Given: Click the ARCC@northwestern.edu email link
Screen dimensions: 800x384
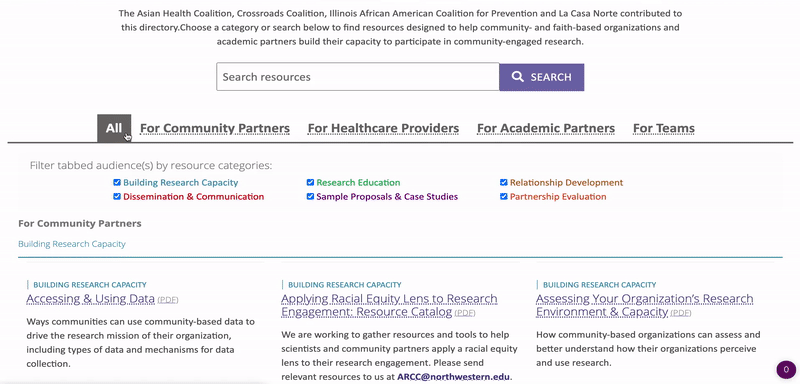Looking at the screenshot, I should [x=453, y=377].
